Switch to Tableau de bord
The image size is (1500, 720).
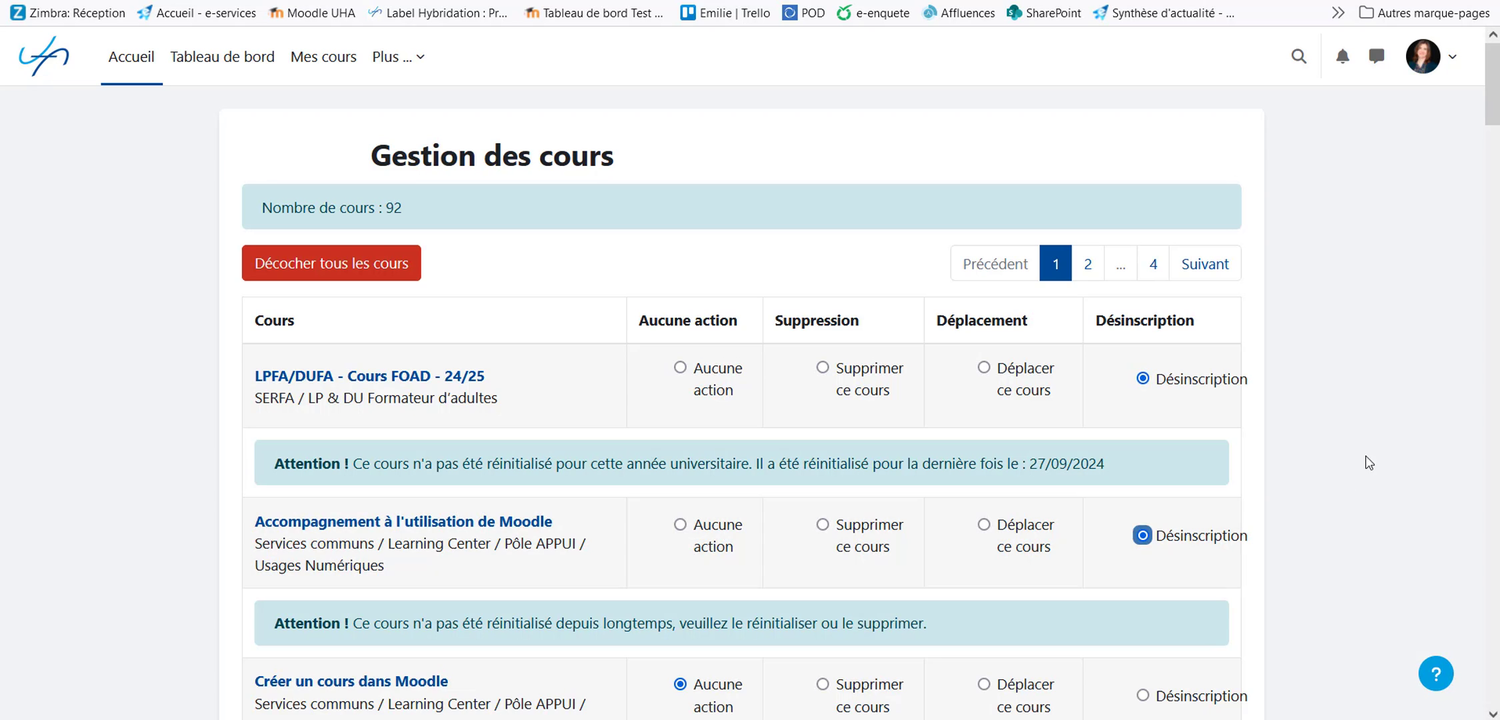(221, 57)
